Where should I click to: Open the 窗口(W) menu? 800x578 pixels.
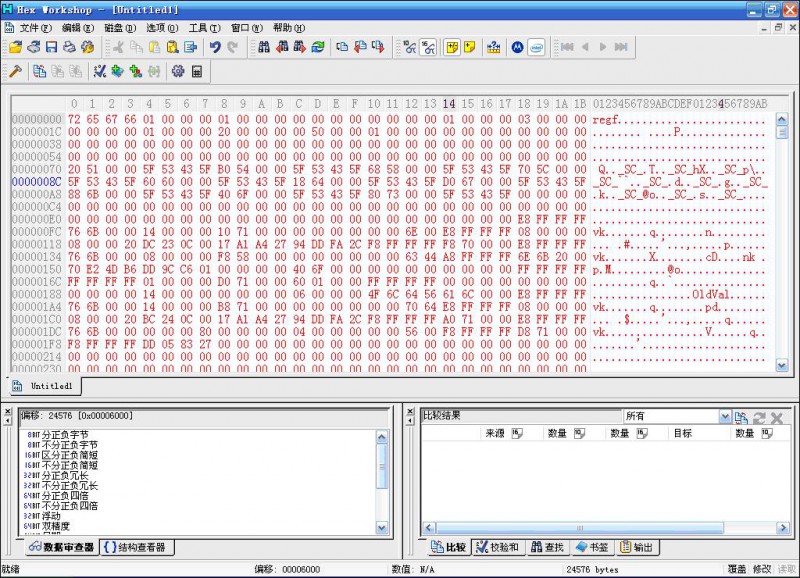pos(246,28)
